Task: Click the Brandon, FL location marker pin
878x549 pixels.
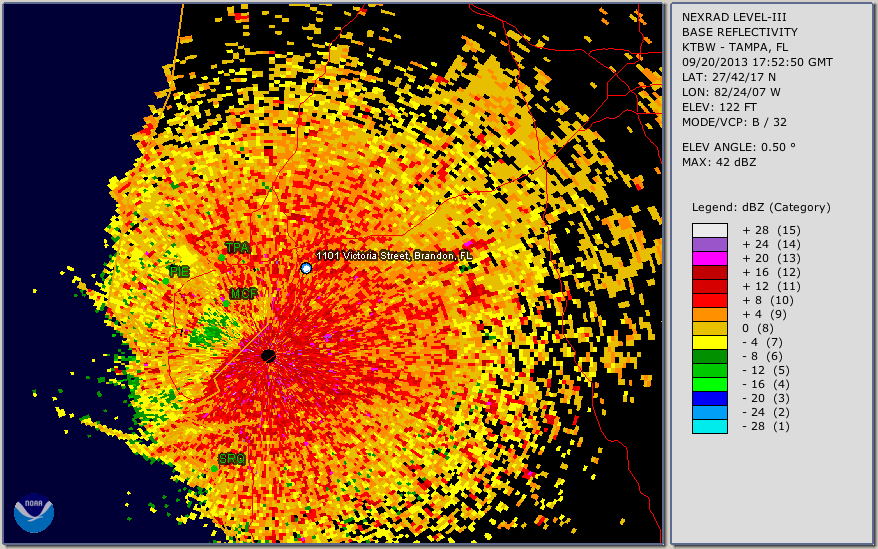Action: (306, 268)
